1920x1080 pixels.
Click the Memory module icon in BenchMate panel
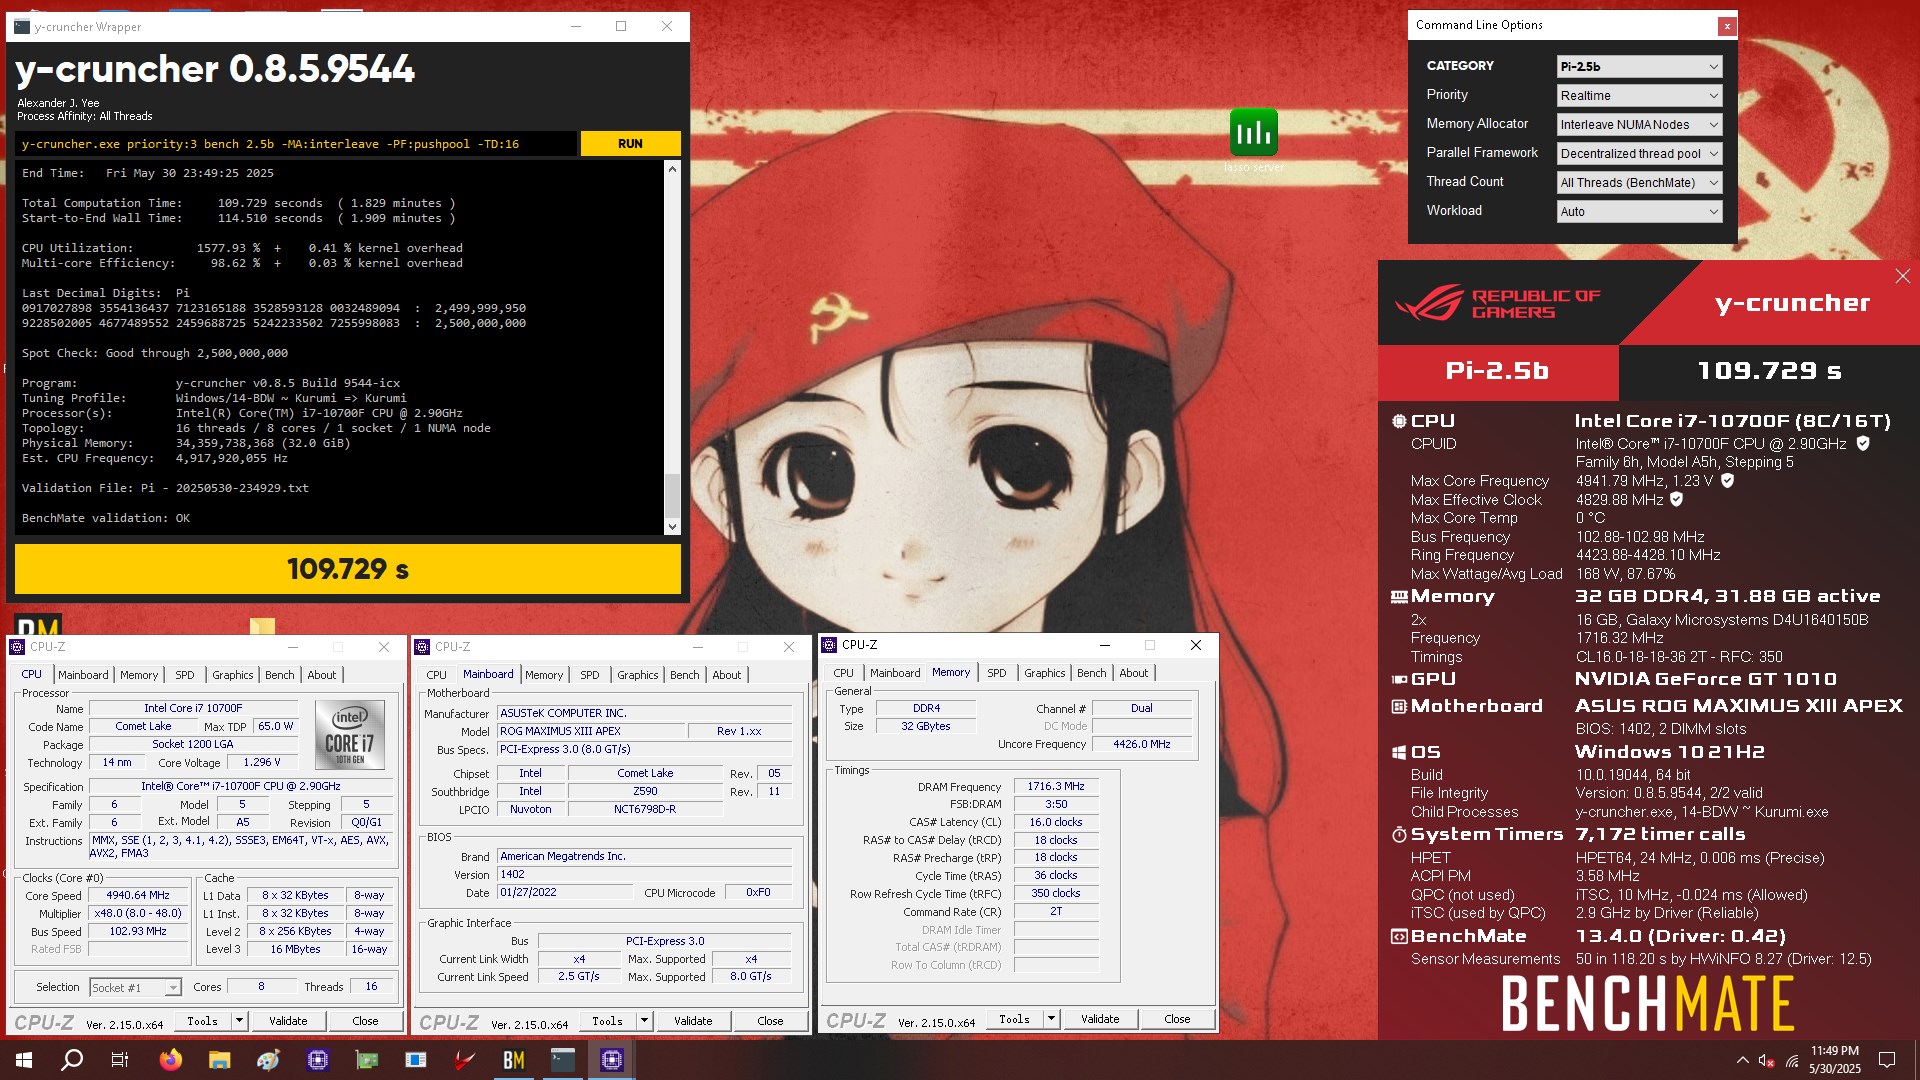click(1398, 597)
